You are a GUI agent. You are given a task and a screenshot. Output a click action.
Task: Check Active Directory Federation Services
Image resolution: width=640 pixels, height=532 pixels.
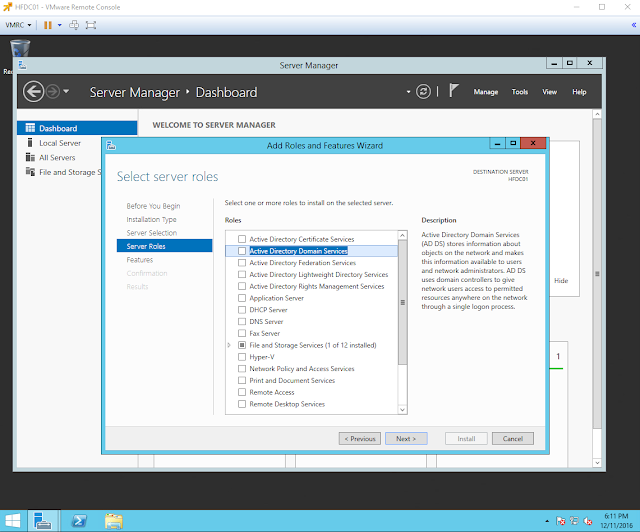tap(242, 263)
